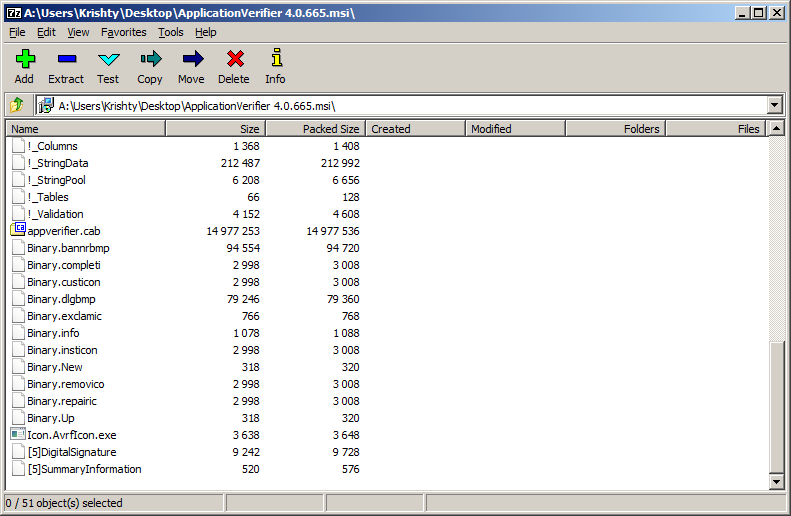Click the blue Extract toolbar icon
This screenshot has height=516, width=791.
pyautogui.click(x=66, y=60)
